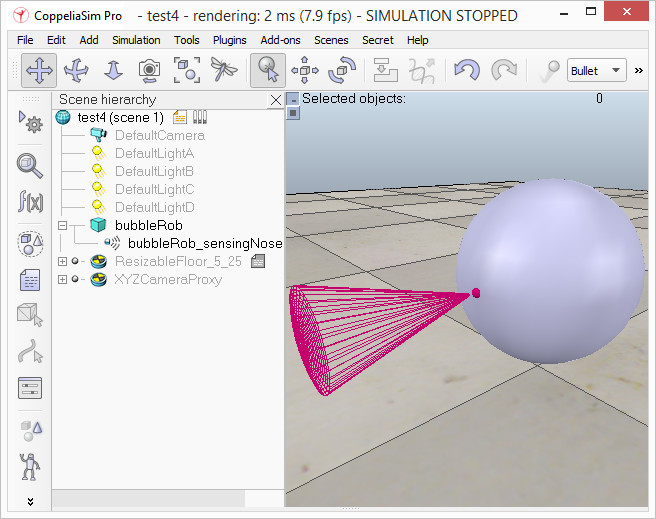Expand the XYZCameraProxy node

[x=62, y=279]
